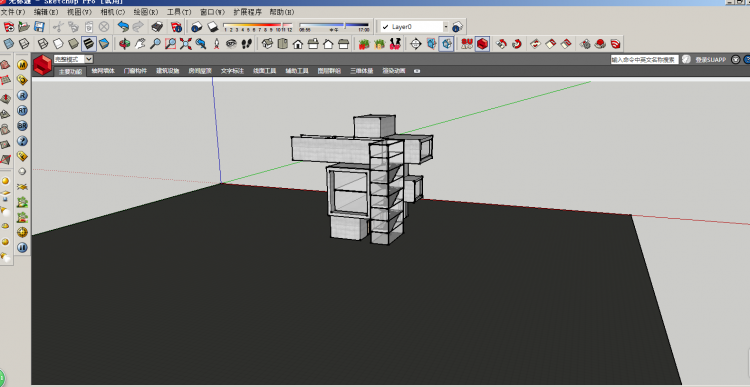The height and width of the screenshot is (387, 750).
Task: Switch to 三维体量 tab
Action: 362,71
